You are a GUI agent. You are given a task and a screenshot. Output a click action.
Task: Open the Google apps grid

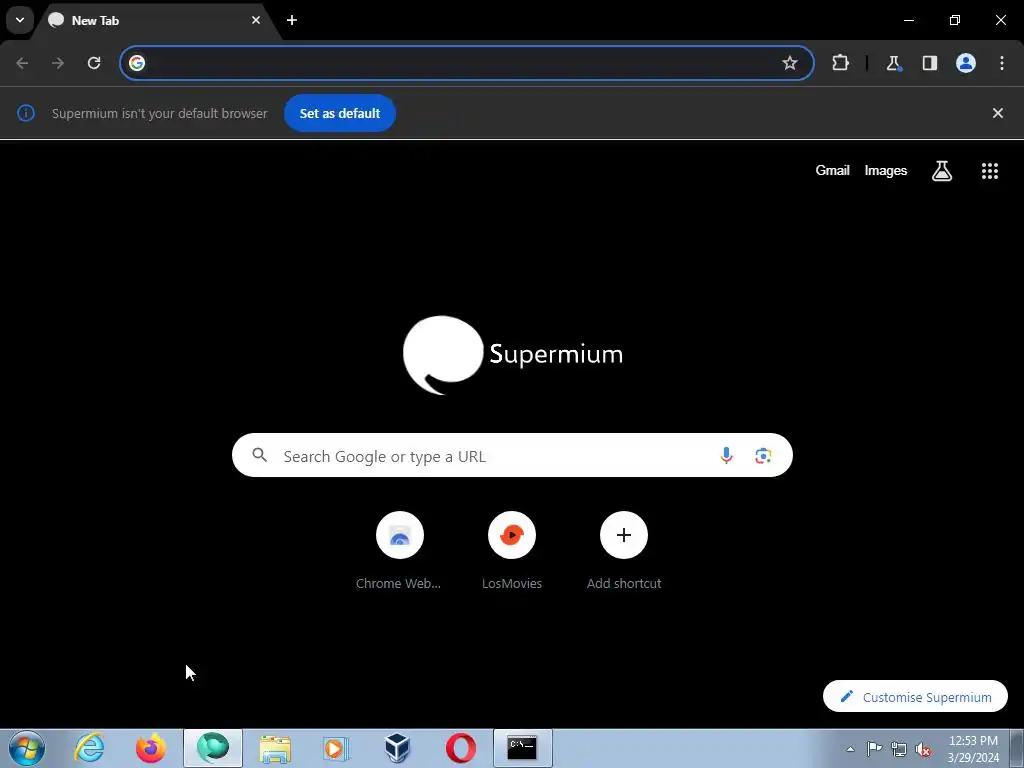click(x=989, y=170)
